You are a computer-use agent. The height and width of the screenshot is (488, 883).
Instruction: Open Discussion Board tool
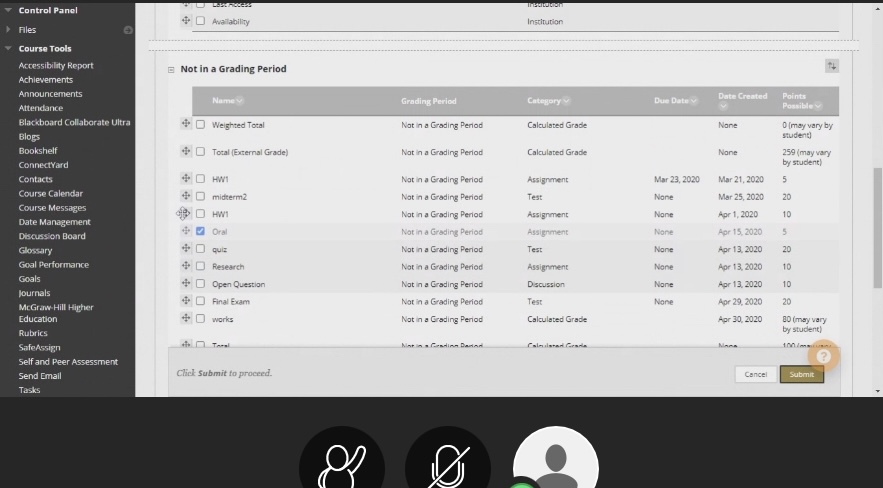[52, 236]
